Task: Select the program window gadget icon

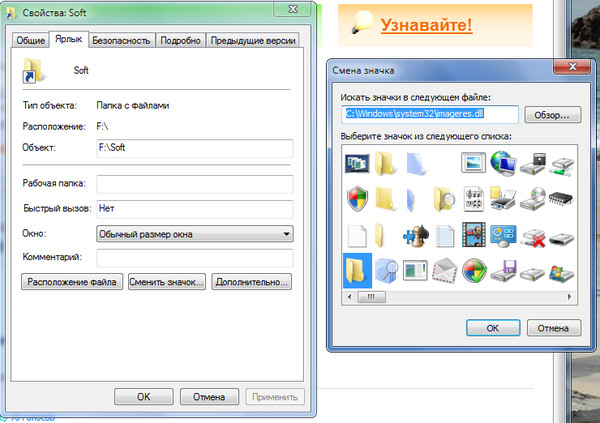Action: (415, 270)
